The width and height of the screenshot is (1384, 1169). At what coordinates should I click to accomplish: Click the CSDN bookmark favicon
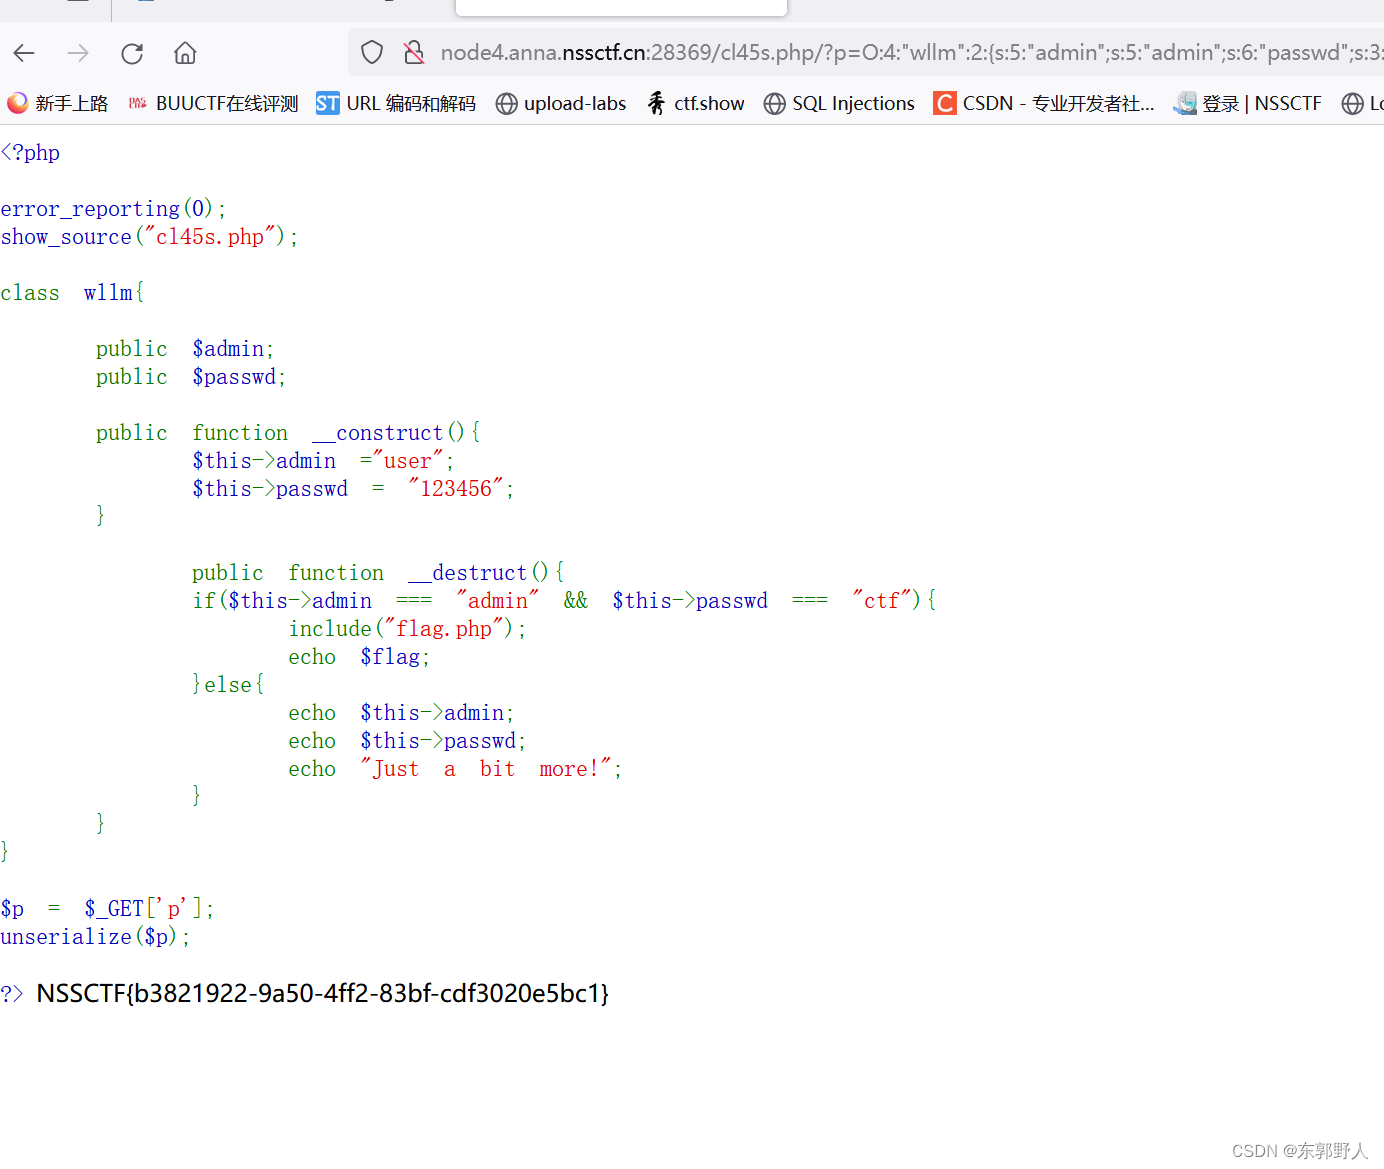pyautogui.click(x=944, y=103)
